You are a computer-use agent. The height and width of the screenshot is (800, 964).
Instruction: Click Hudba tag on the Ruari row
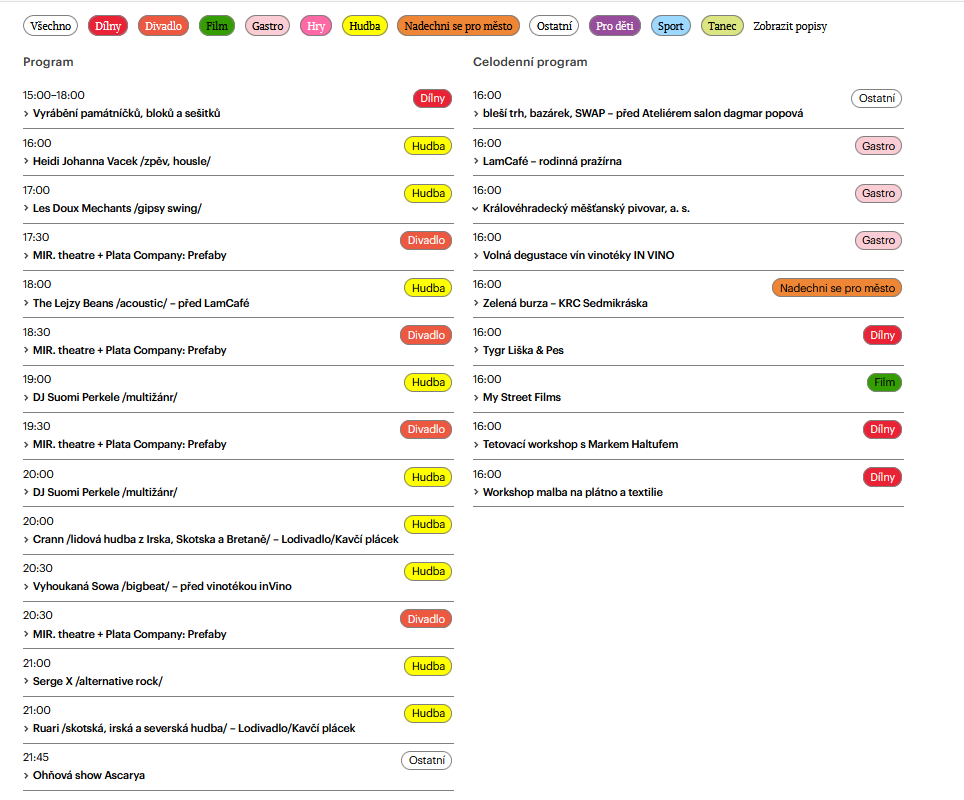428,713
